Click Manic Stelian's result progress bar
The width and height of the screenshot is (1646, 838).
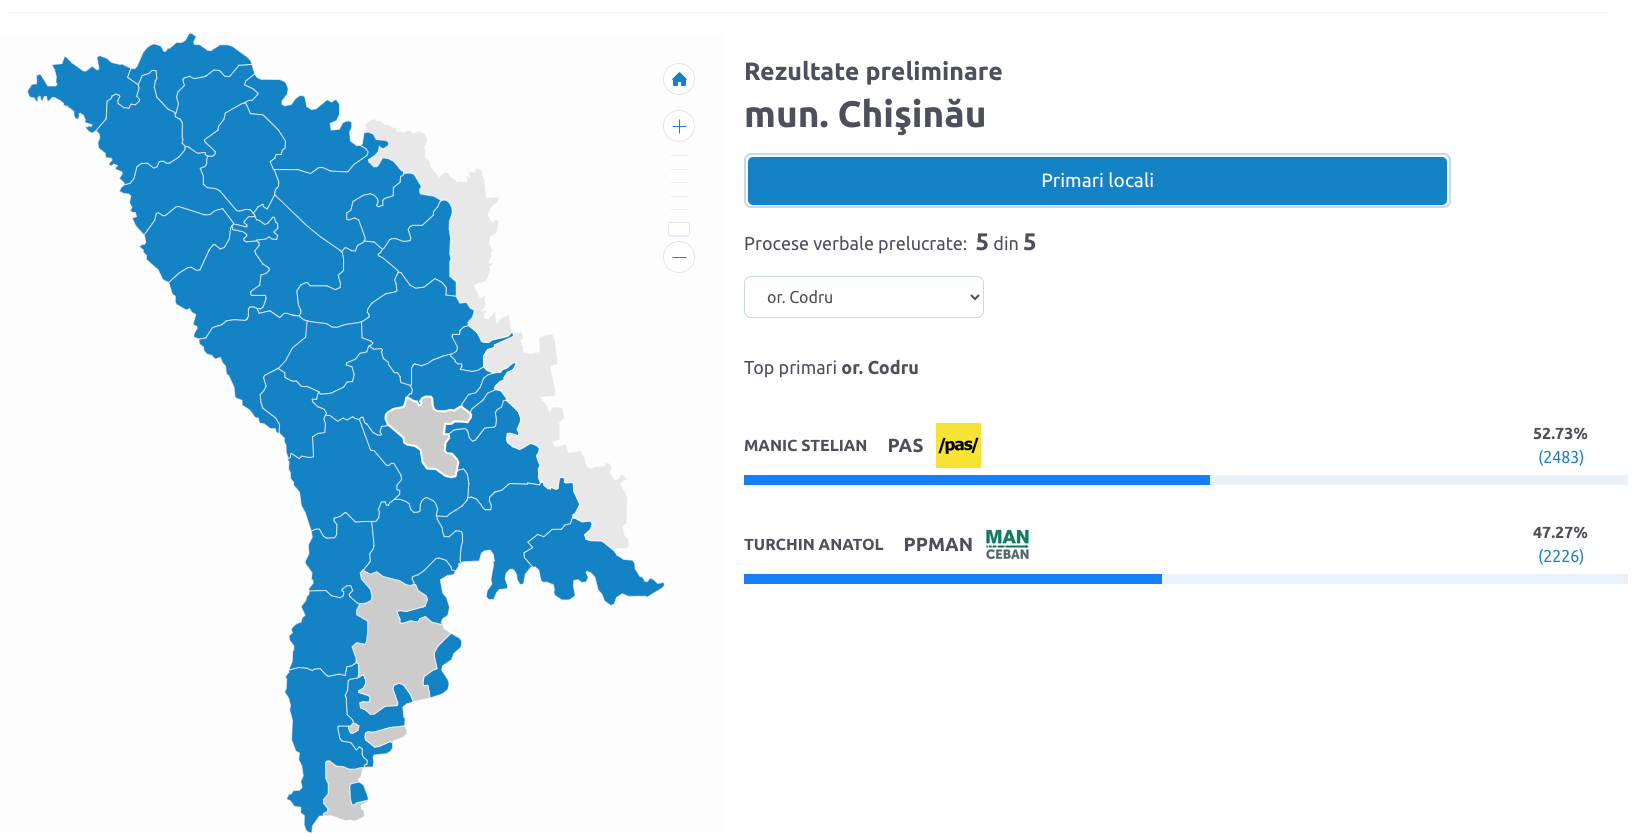(x=976, y=480)
